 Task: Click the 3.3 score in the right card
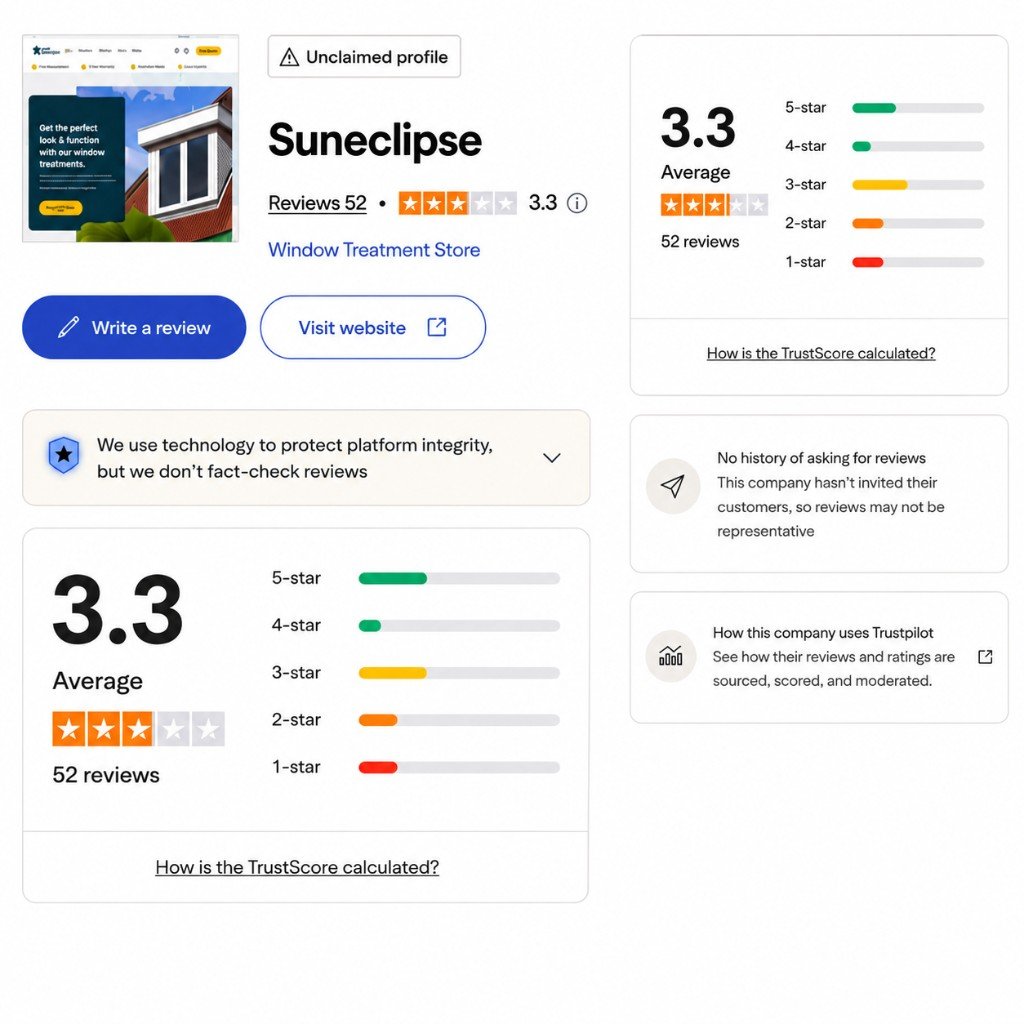[698, 127]
